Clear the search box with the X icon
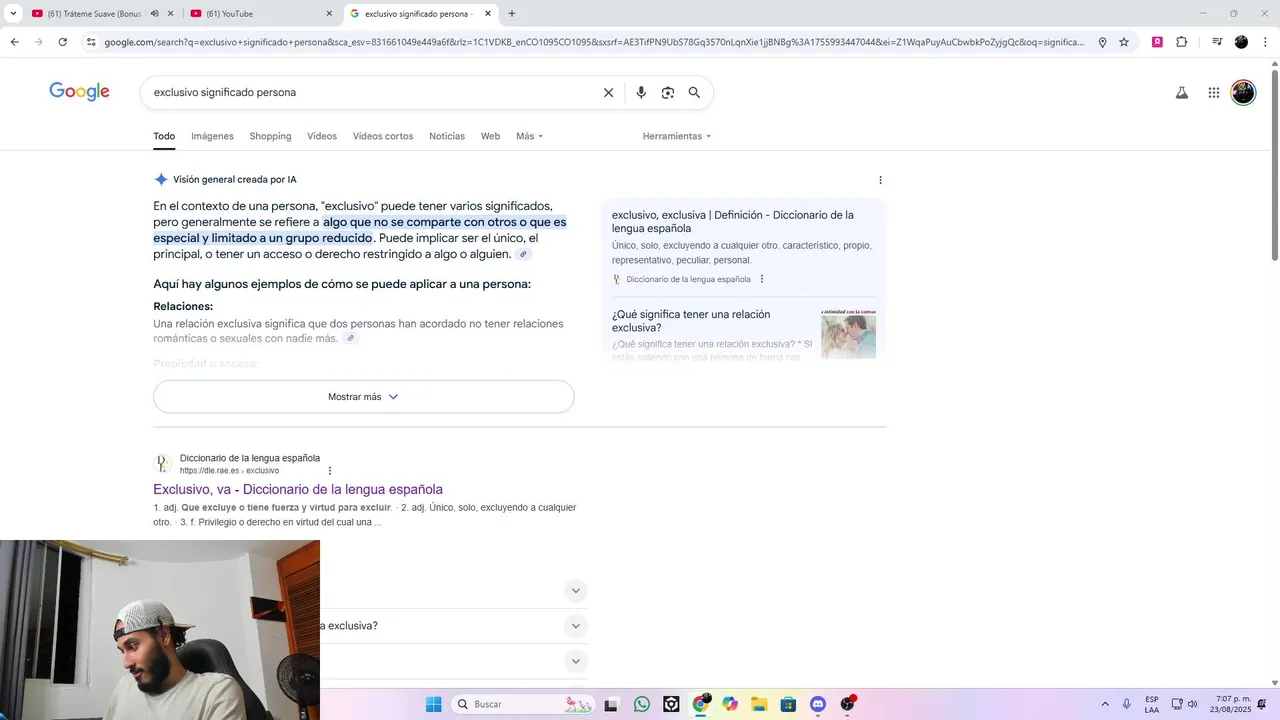Image resolution: width=1280 pixels, height=720 pixels. click(x=608, y=92)
